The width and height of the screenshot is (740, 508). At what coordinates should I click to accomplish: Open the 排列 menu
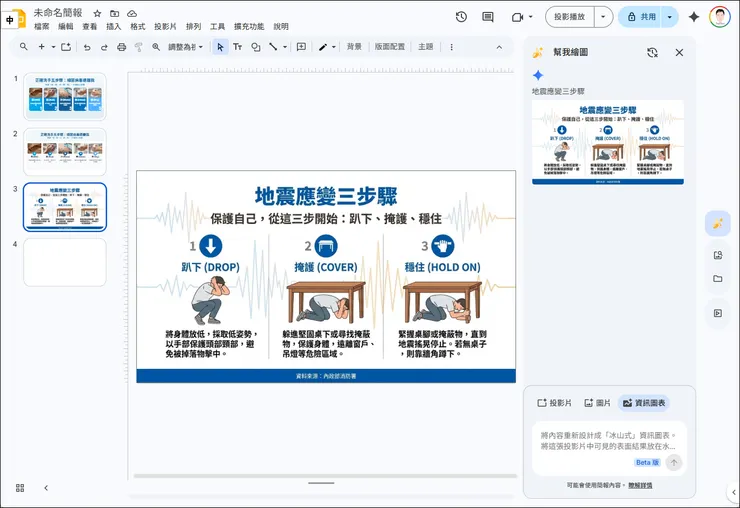(193, 26)
